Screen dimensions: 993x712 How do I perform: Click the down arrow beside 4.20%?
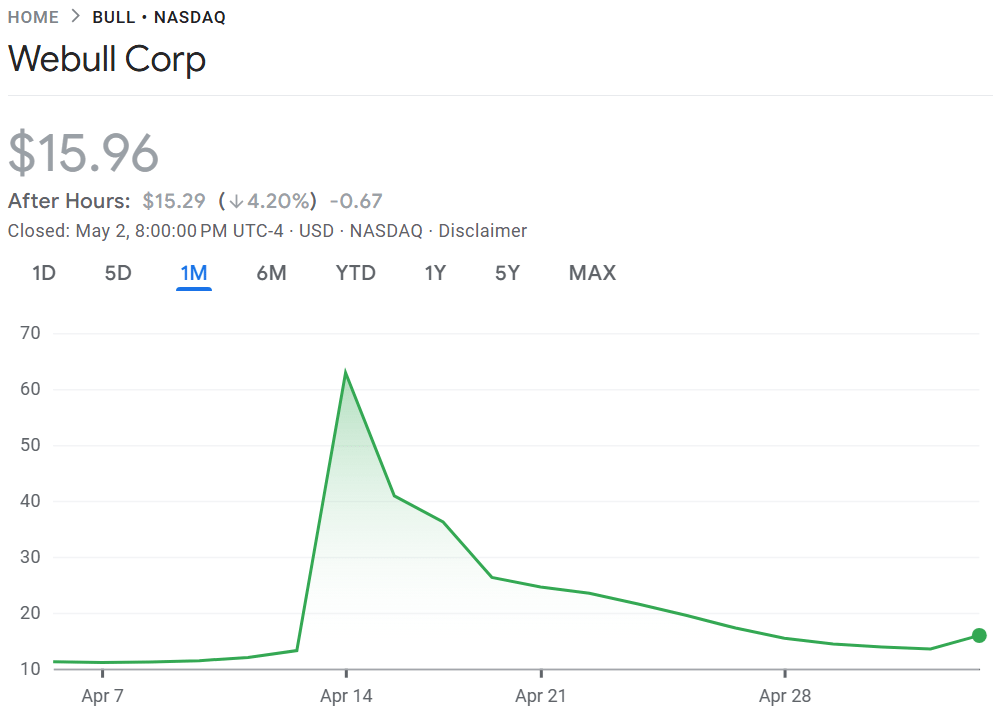point(236,201)
